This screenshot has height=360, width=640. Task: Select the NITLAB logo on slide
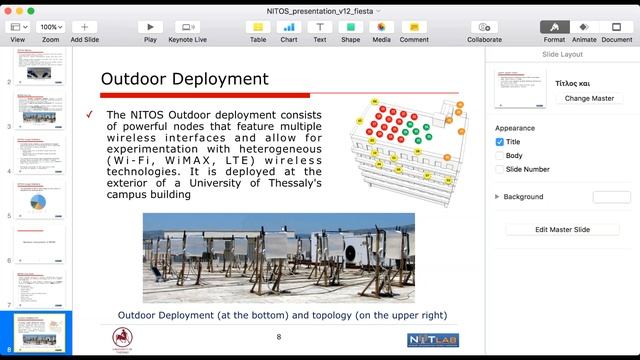click(x=433, y=340)
